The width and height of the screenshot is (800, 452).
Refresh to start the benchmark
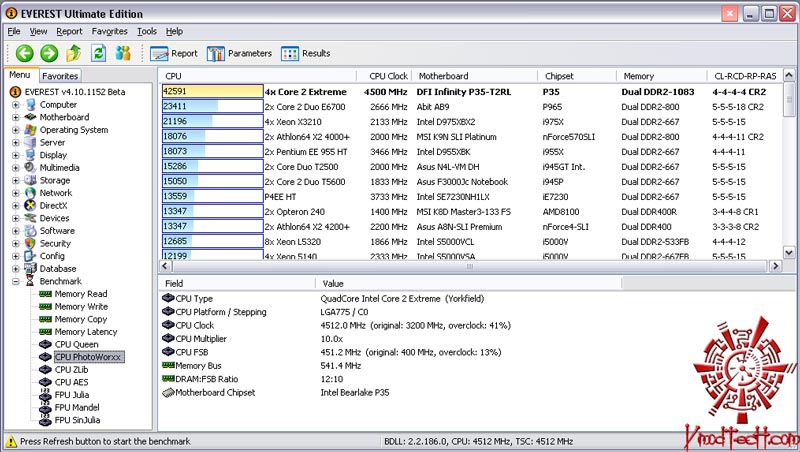coord(98,53)
